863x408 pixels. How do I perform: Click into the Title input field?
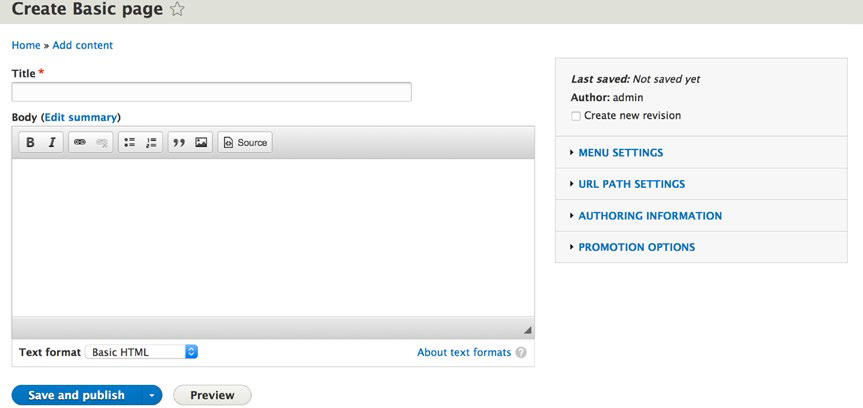tap(211, 92)
